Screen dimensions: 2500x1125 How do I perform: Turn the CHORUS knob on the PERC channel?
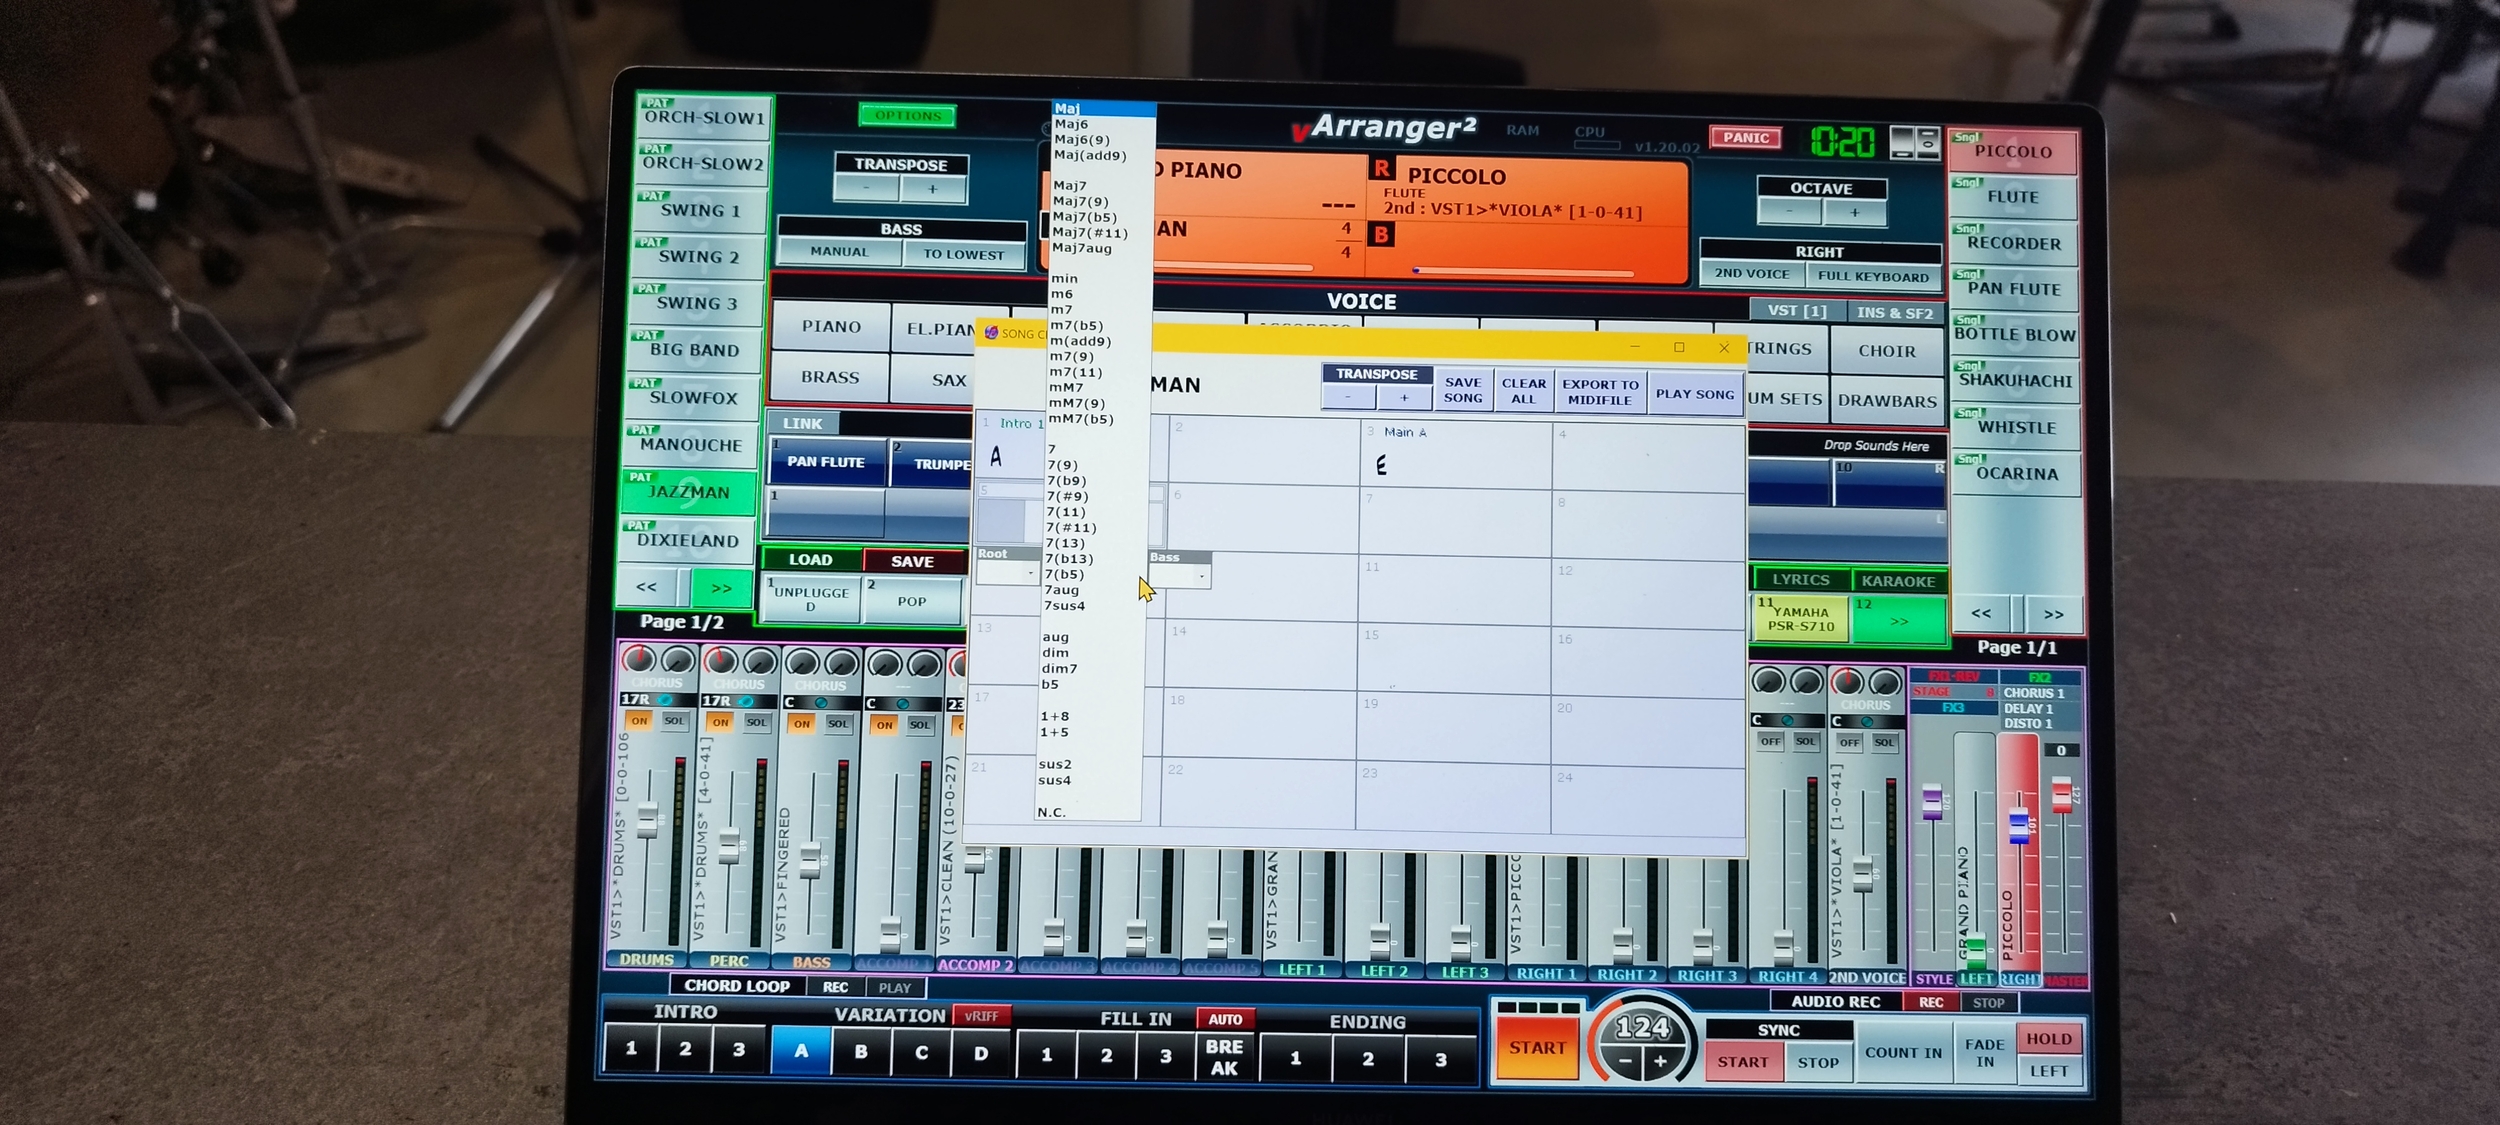click(760, 661)
